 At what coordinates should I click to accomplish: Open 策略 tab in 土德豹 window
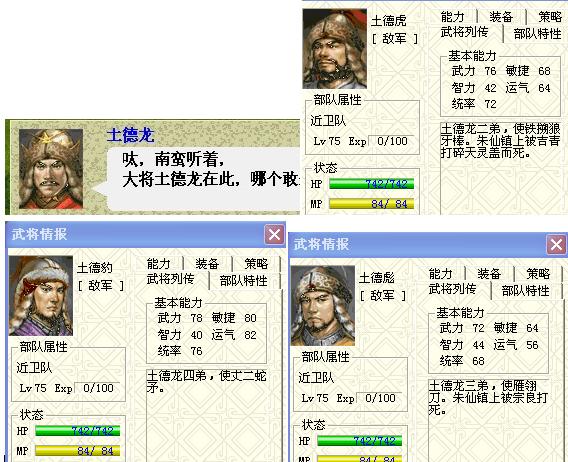[256, 264]
